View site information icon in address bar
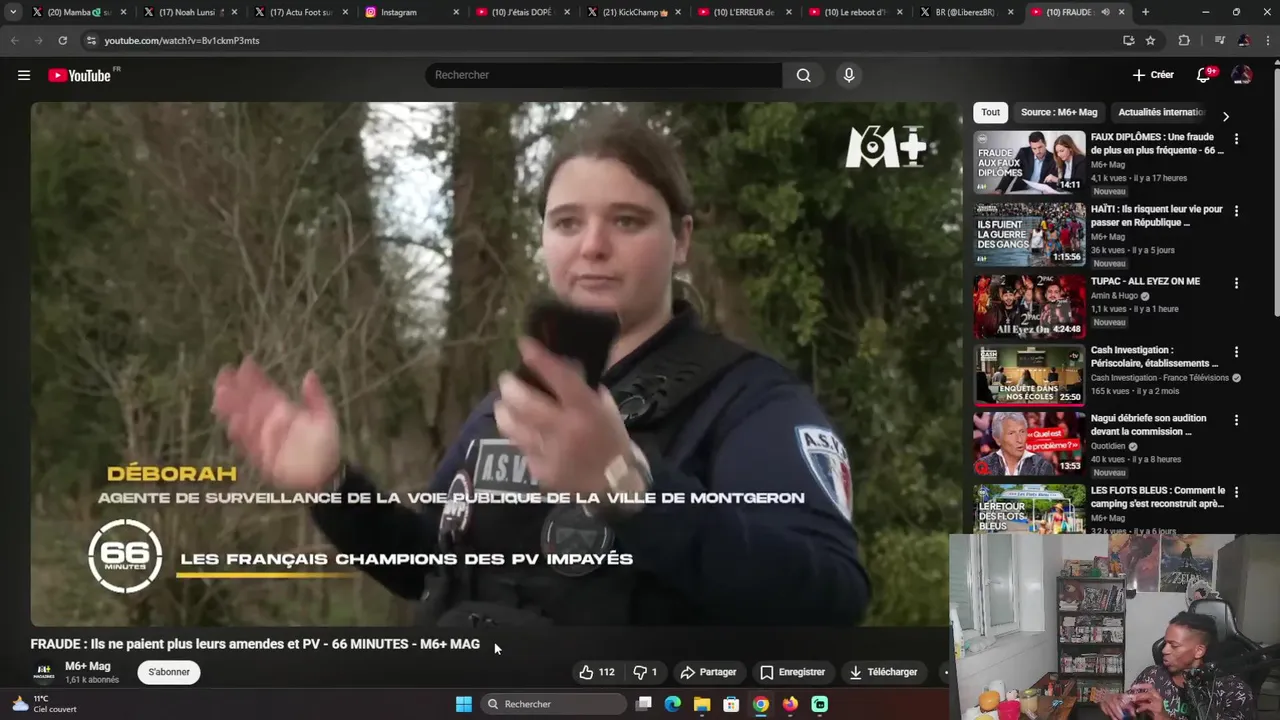The image size is (1280, 720). (x=91, y=40)
